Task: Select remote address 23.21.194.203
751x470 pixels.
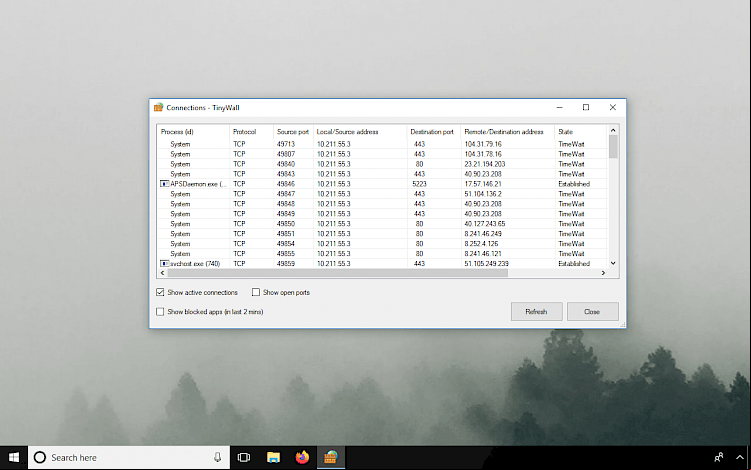Action: [x=485, y=164]
